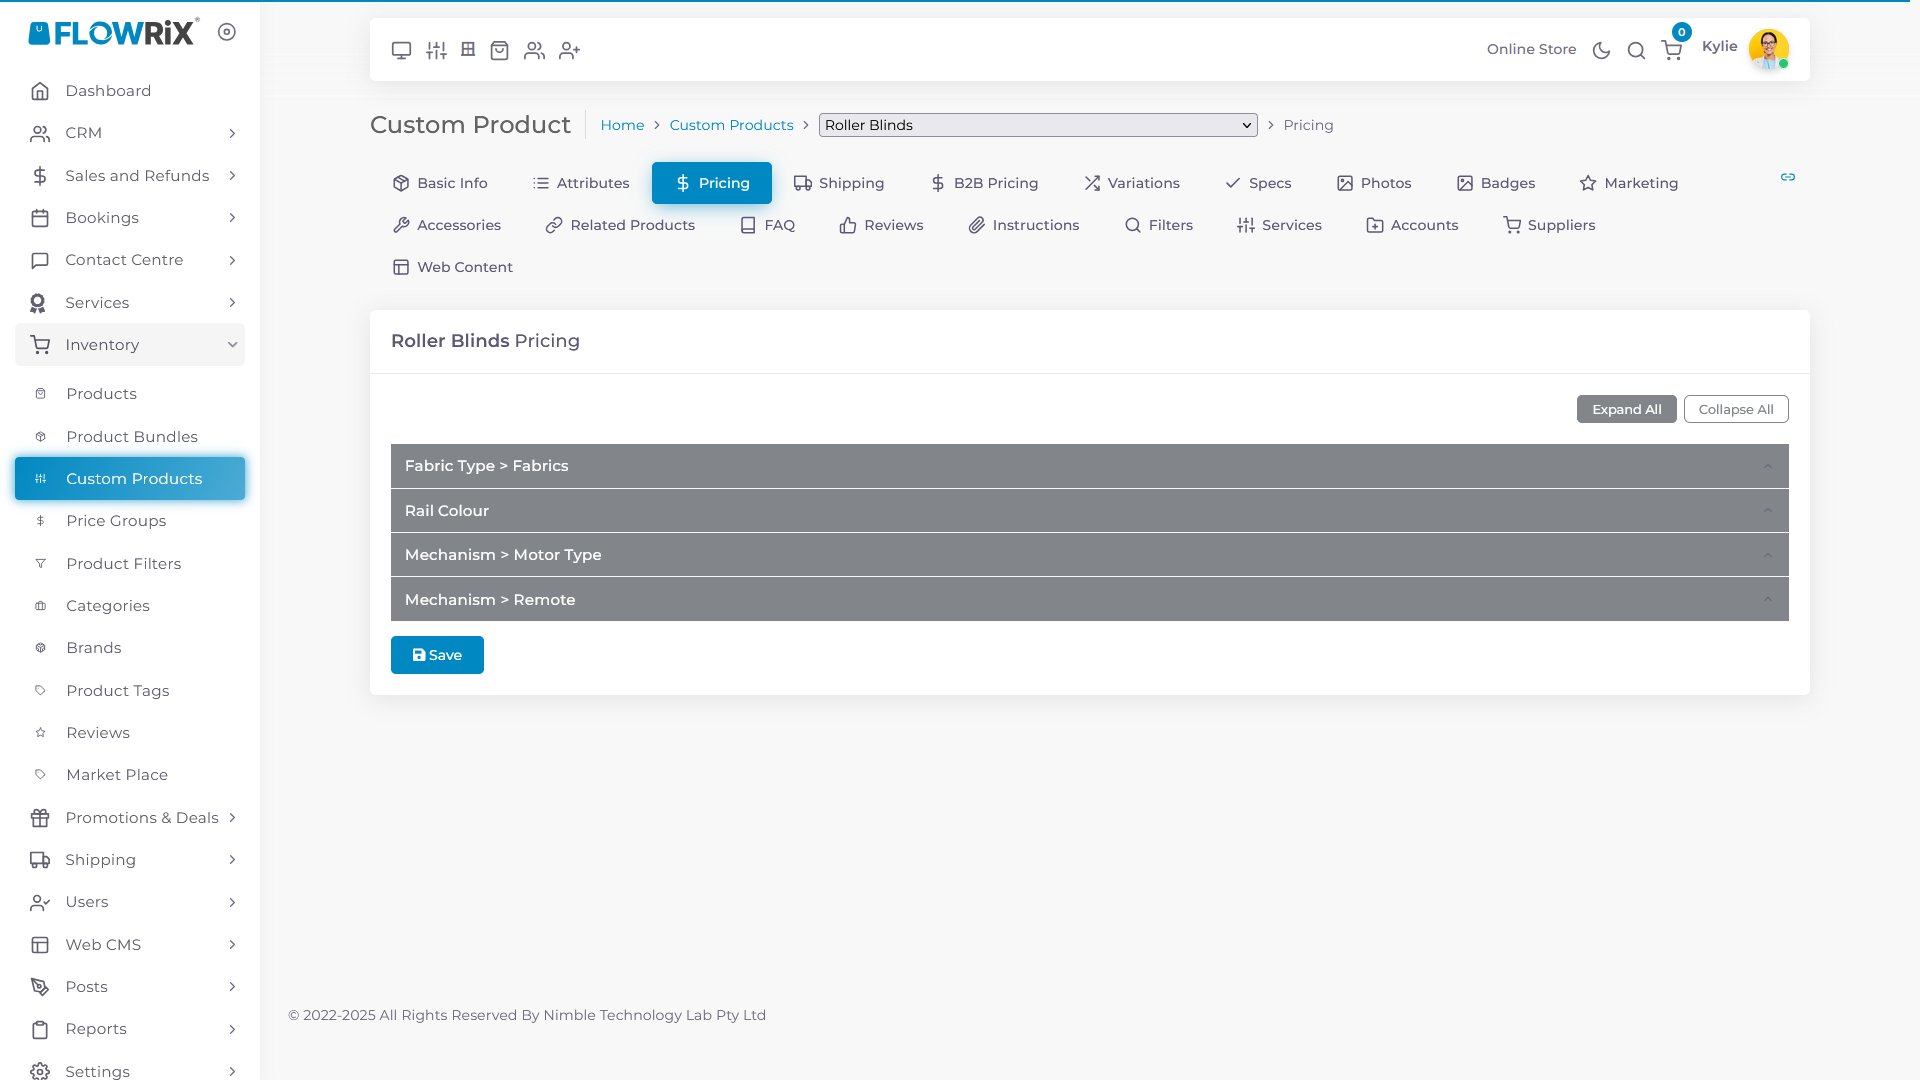Open the shopping bag icon in the toolbar
Image resolution: width=1920 pixels, height=1080 pixels.
[500, 50]
